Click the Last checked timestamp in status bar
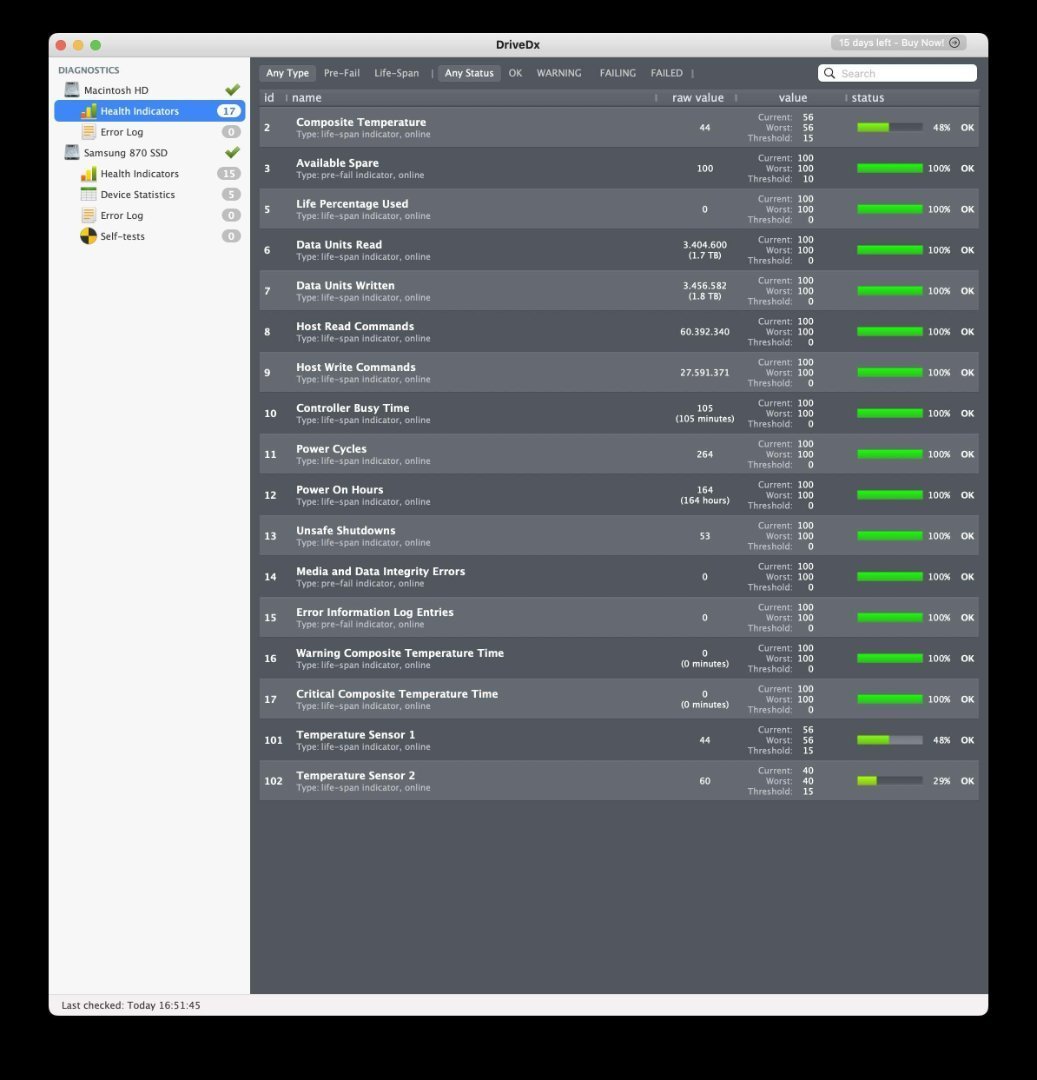This screenshot has width=1037, height=1080. click(131, 1006)
